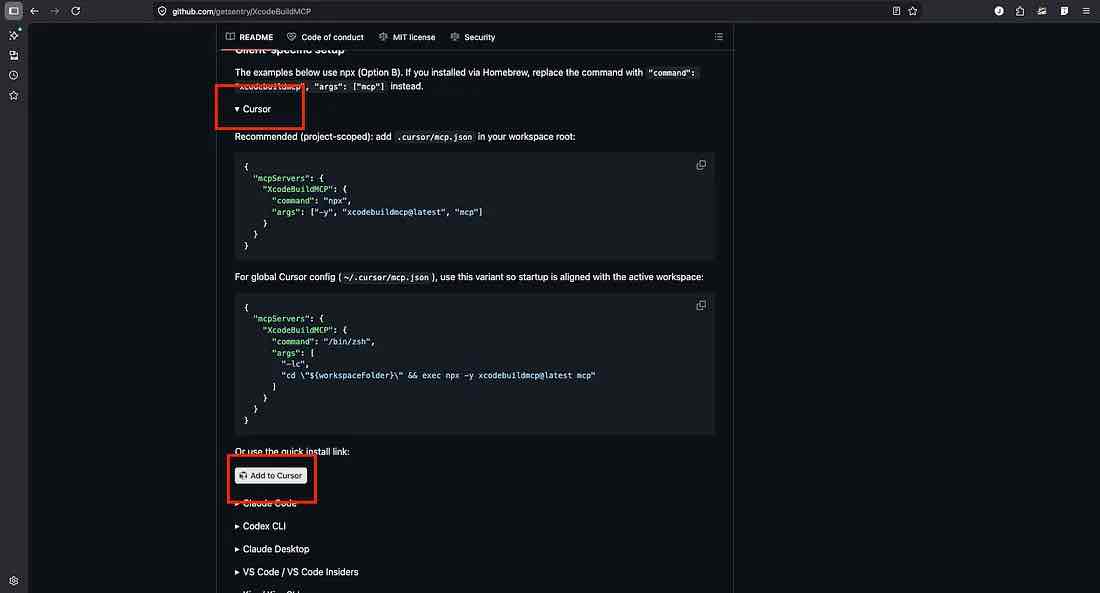Screen dimensions: 1100x593
Task: Copy the project-scoped mcp.json code block
Action: point(701,165)
